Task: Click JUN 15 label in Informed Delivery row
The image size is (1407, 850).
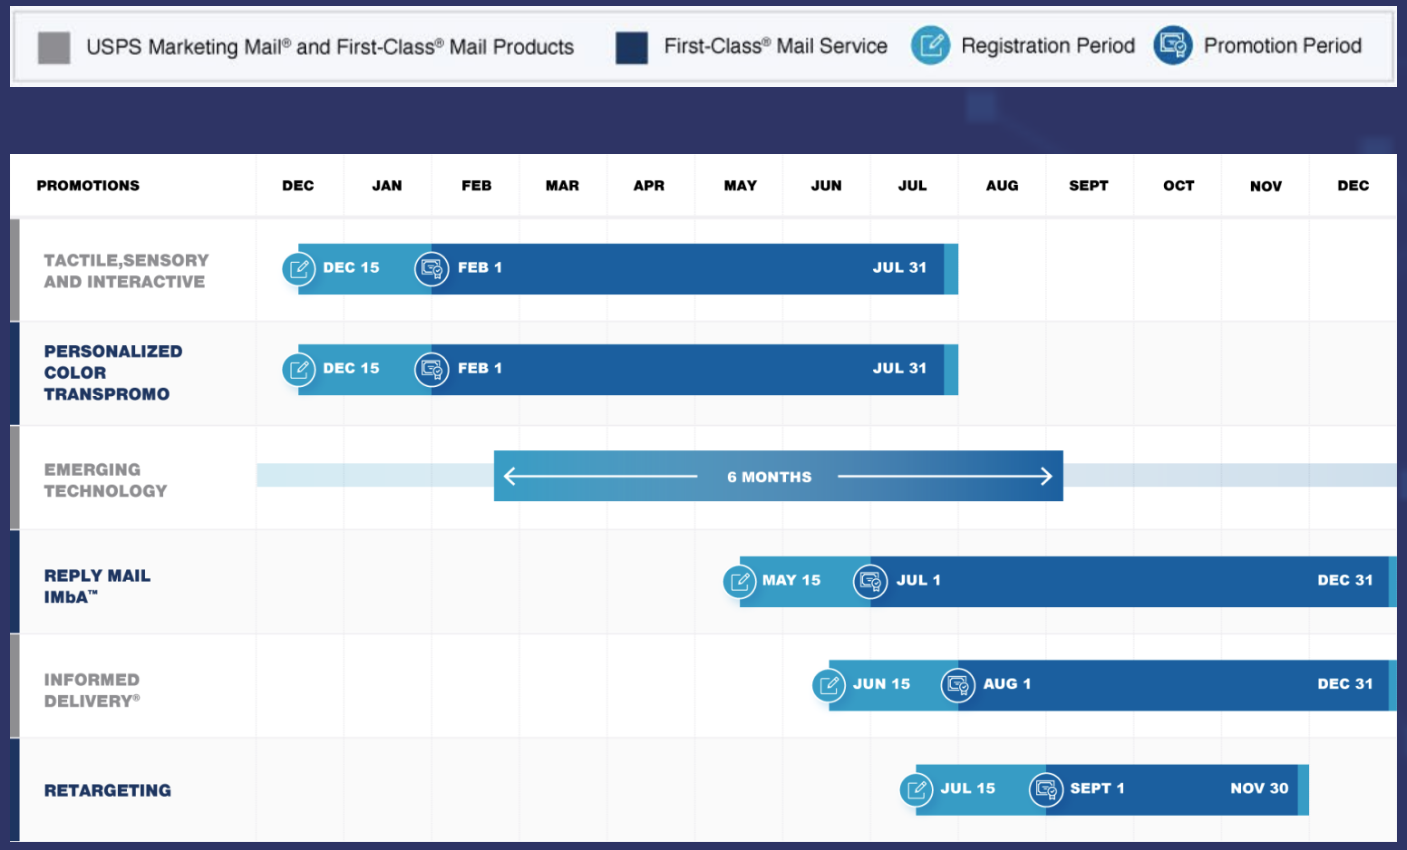Action: pos(881,684)
